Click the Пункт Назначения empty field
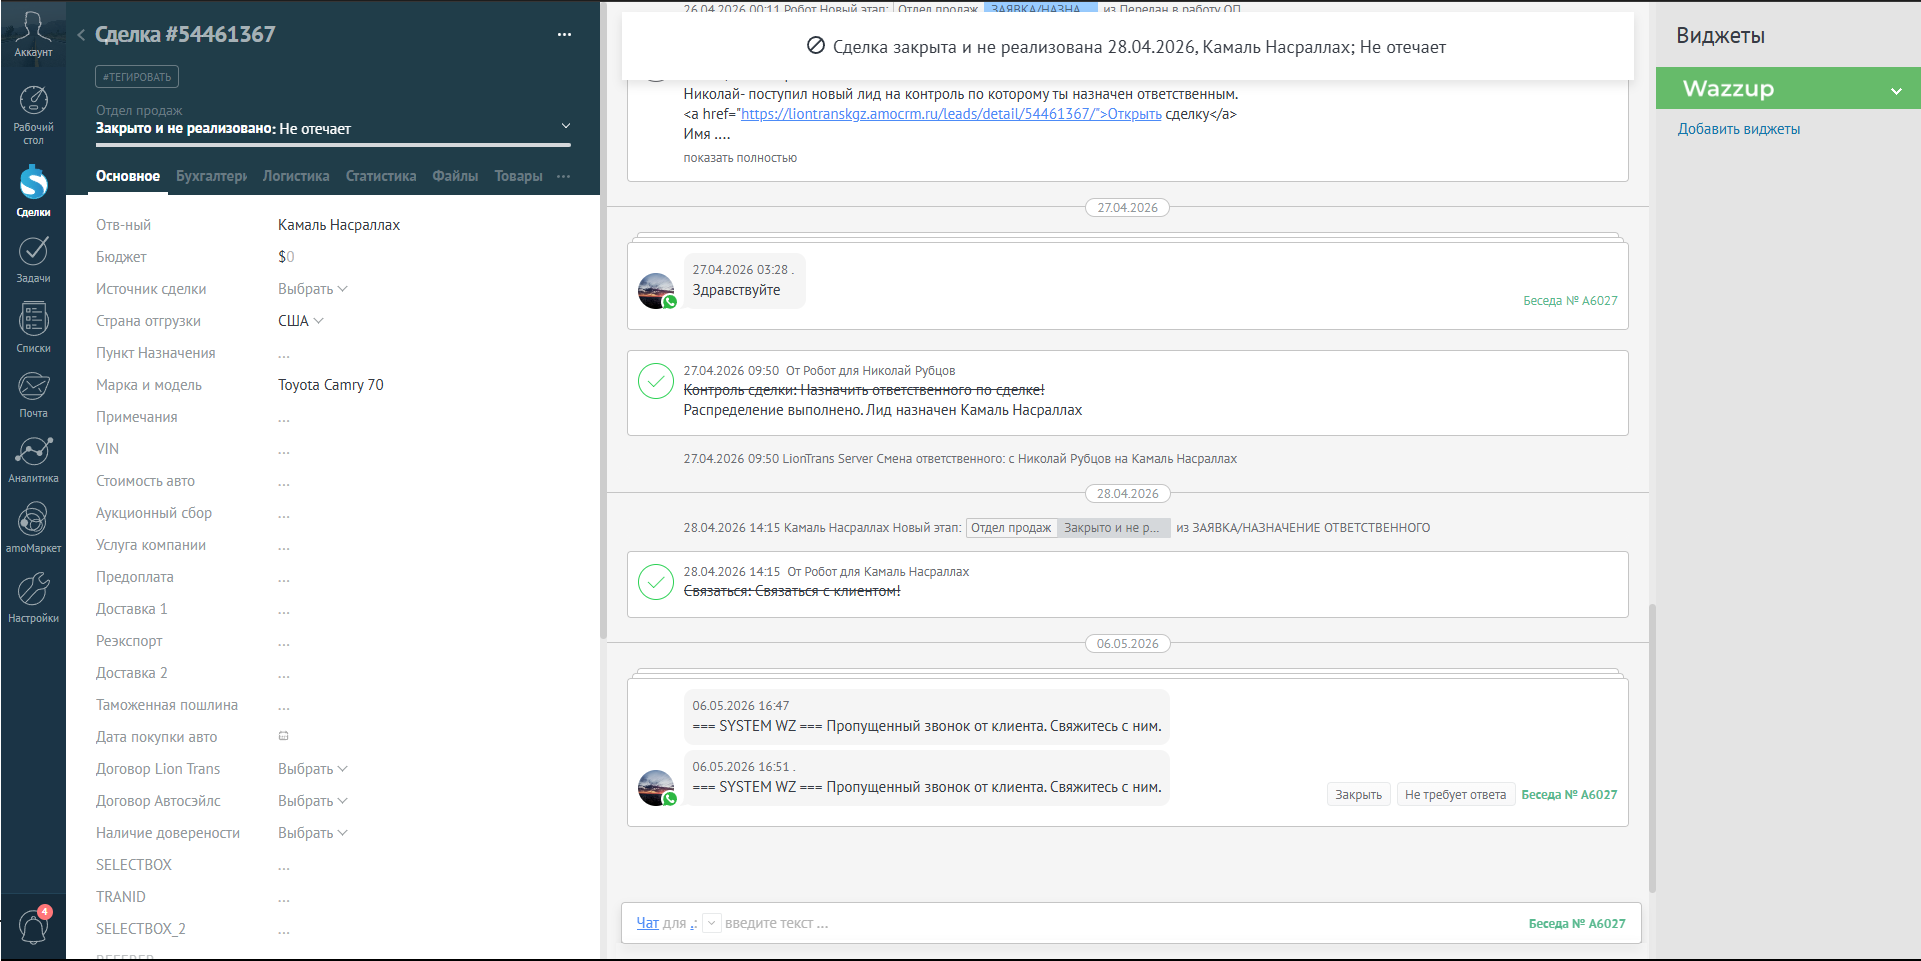Screen dimensions: 1921x961 pyautogui.click(x=284, y=353)
